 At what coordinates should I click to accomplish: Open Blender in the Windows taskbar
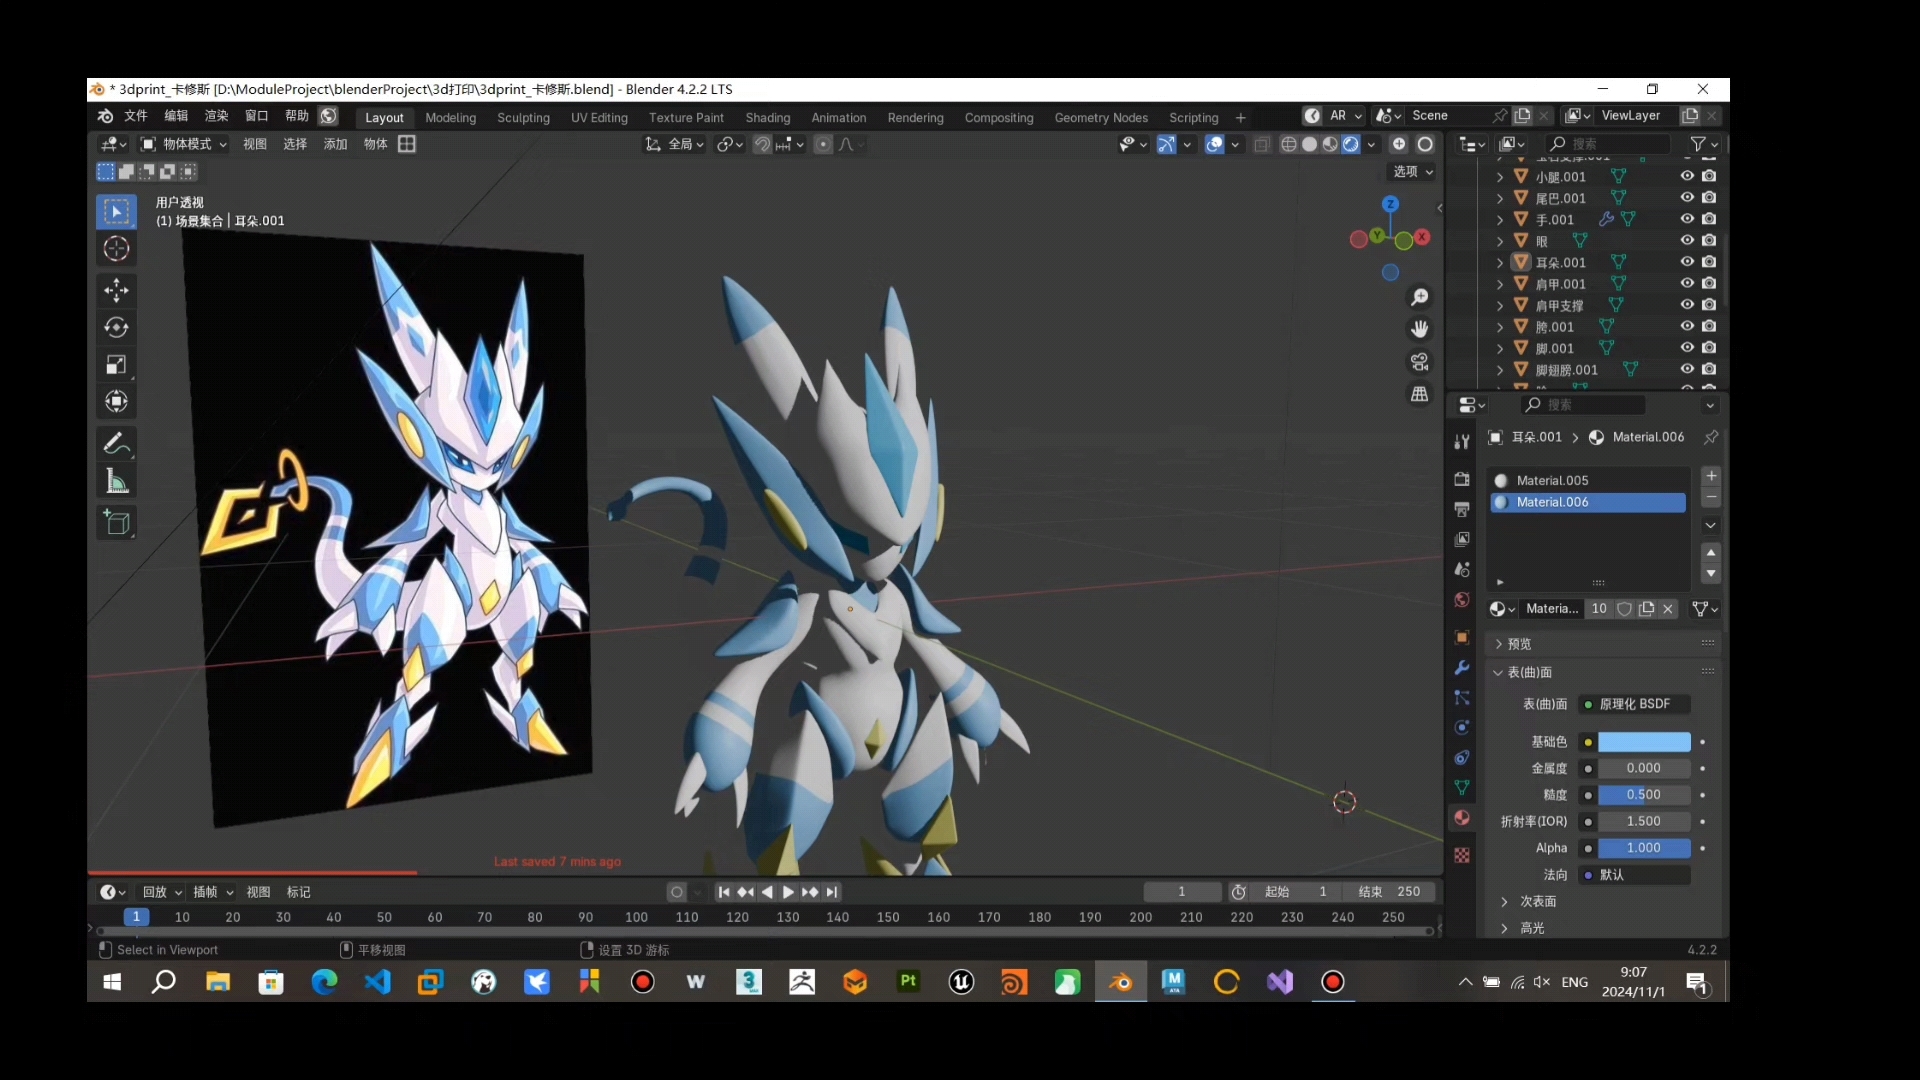pos(1120,983)
